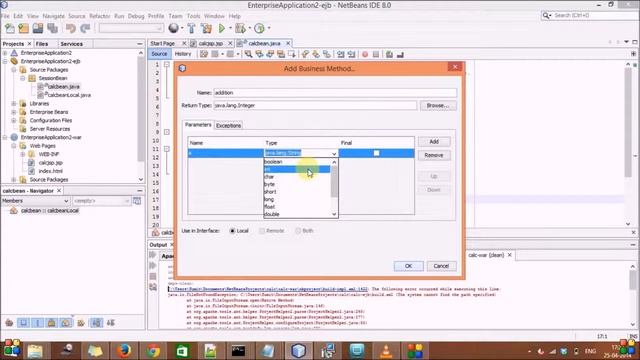Click the globe browser icon in toolbar
Viewport: 640px width, 360px height.
coord(173,28)
